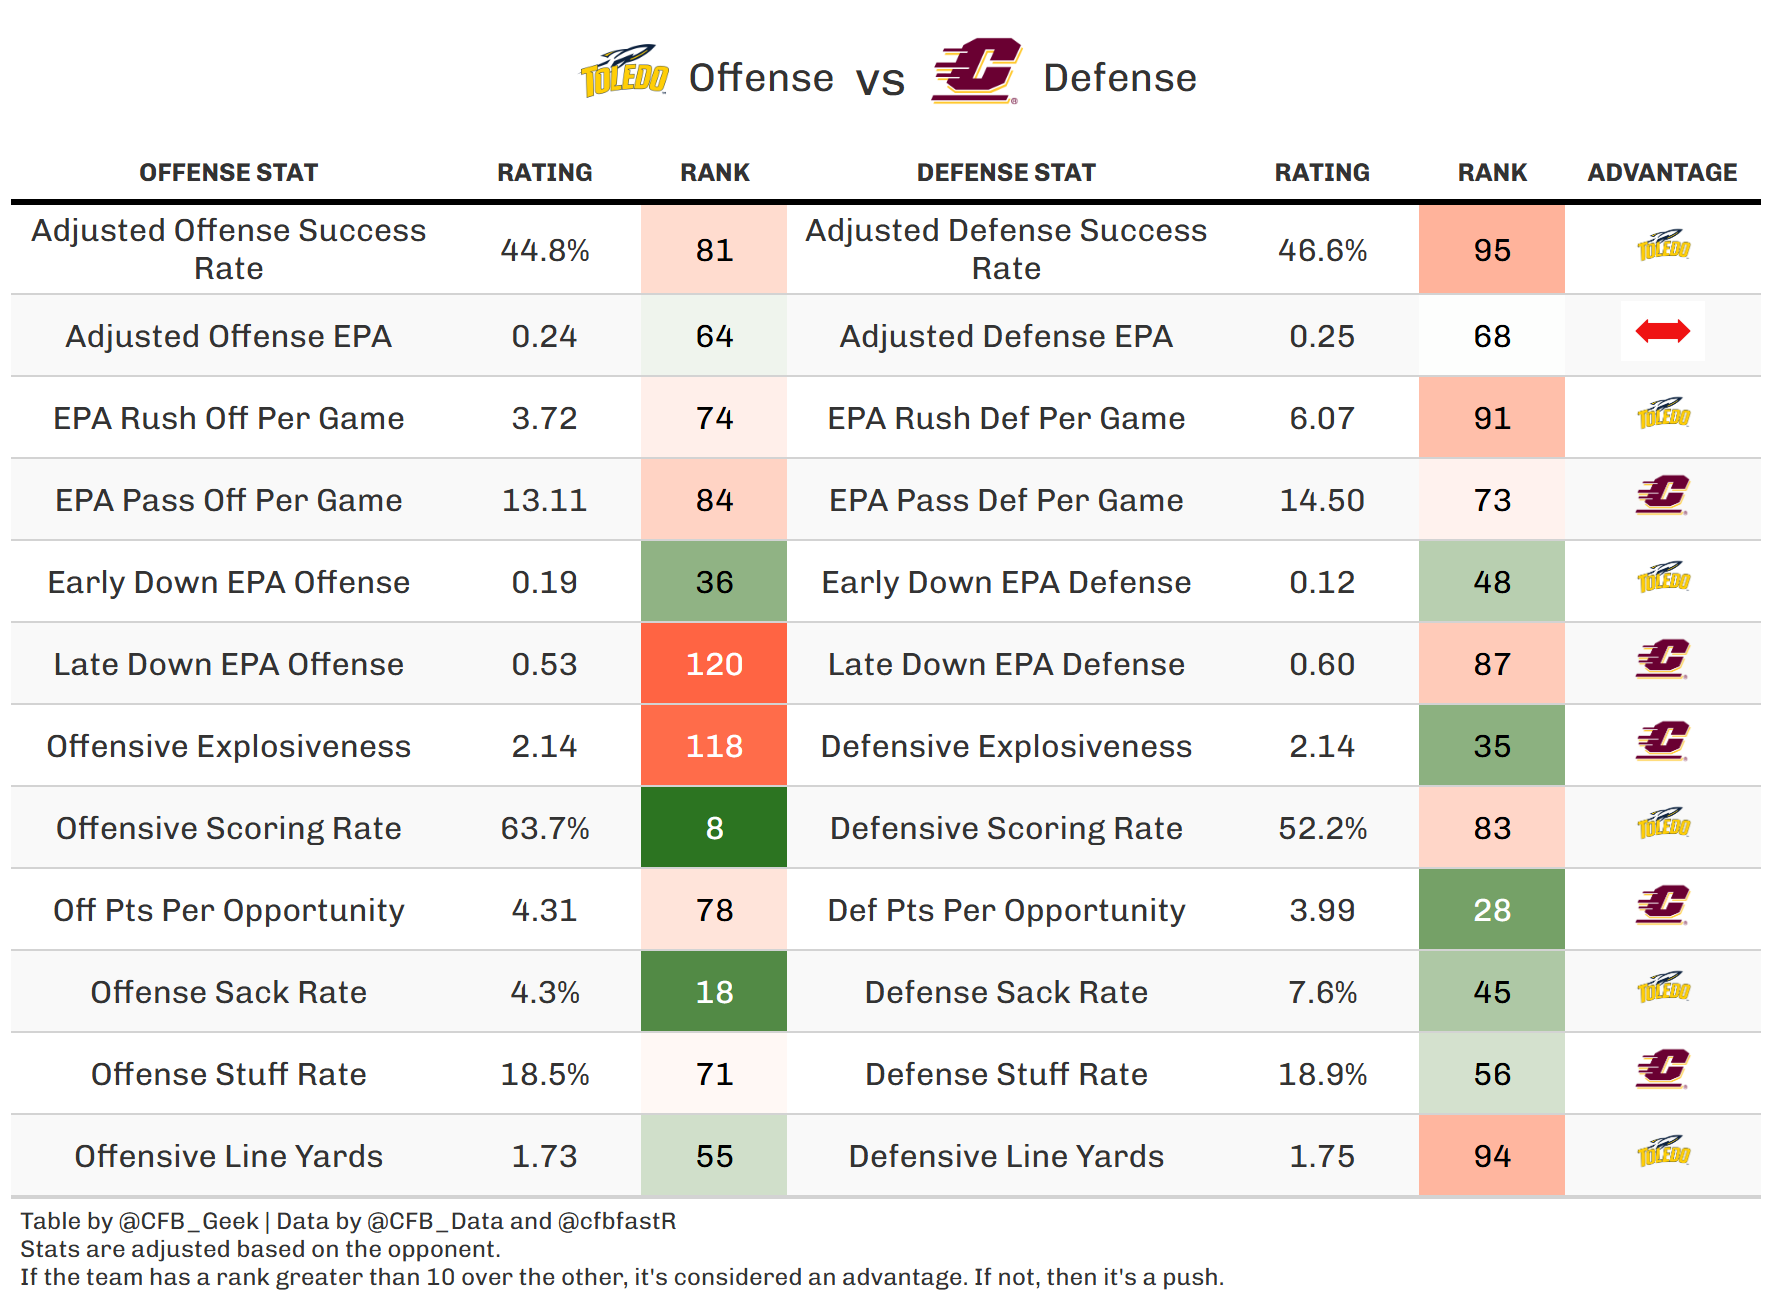1770x1312 pixels.
Task: Click the Defensive Explosiveness stat label
Action: coord(1006,746)
